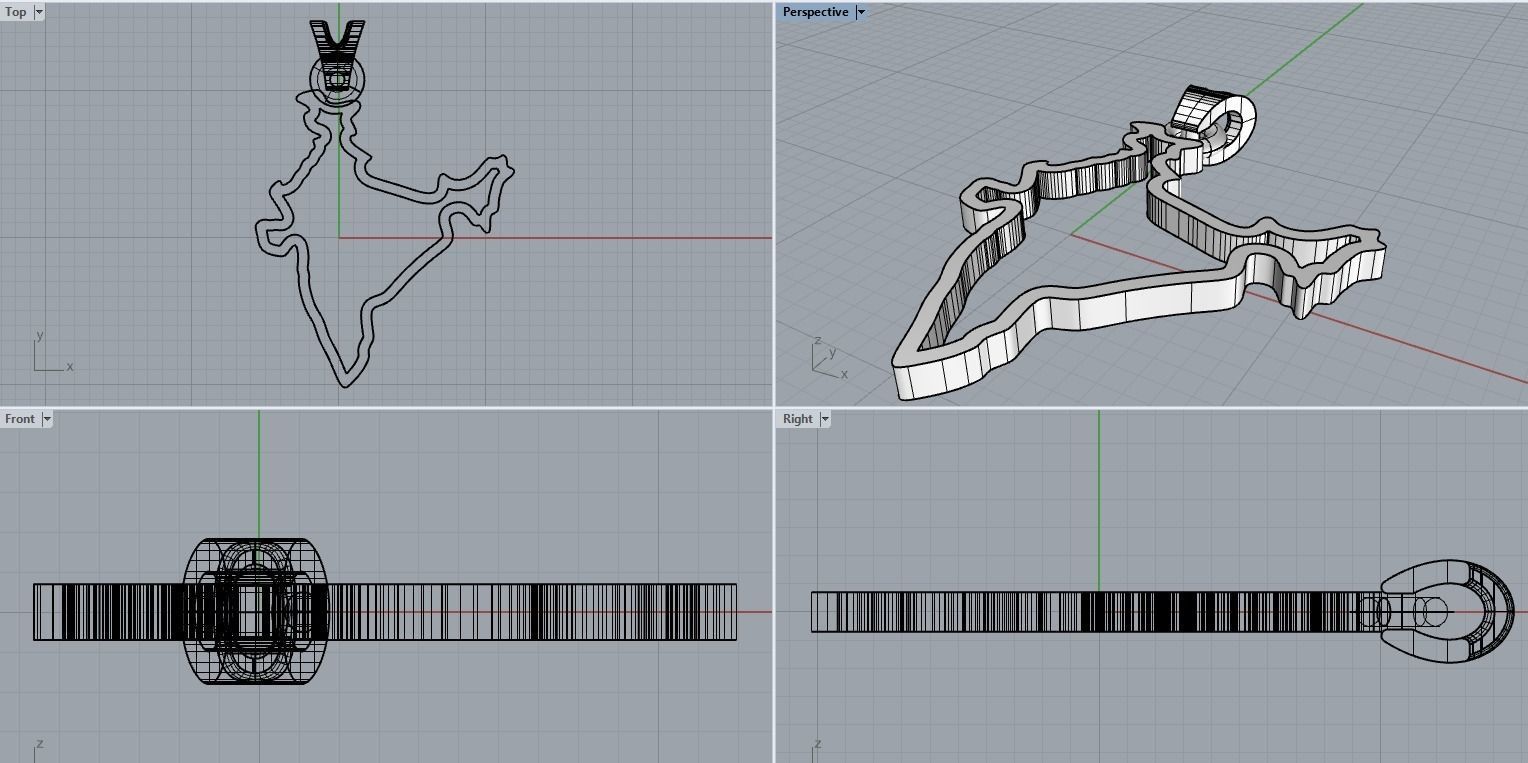Viewport: 1528px width, 763px height.
Task: Open the Front viewport dropdown arrow
Action: click(x=46, y=419)
